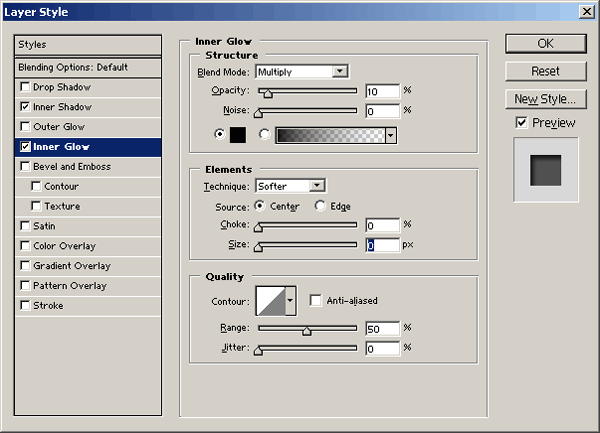Click the gradient preview bar
Viewport: 600px width, 433px height.
pos(329,135)
